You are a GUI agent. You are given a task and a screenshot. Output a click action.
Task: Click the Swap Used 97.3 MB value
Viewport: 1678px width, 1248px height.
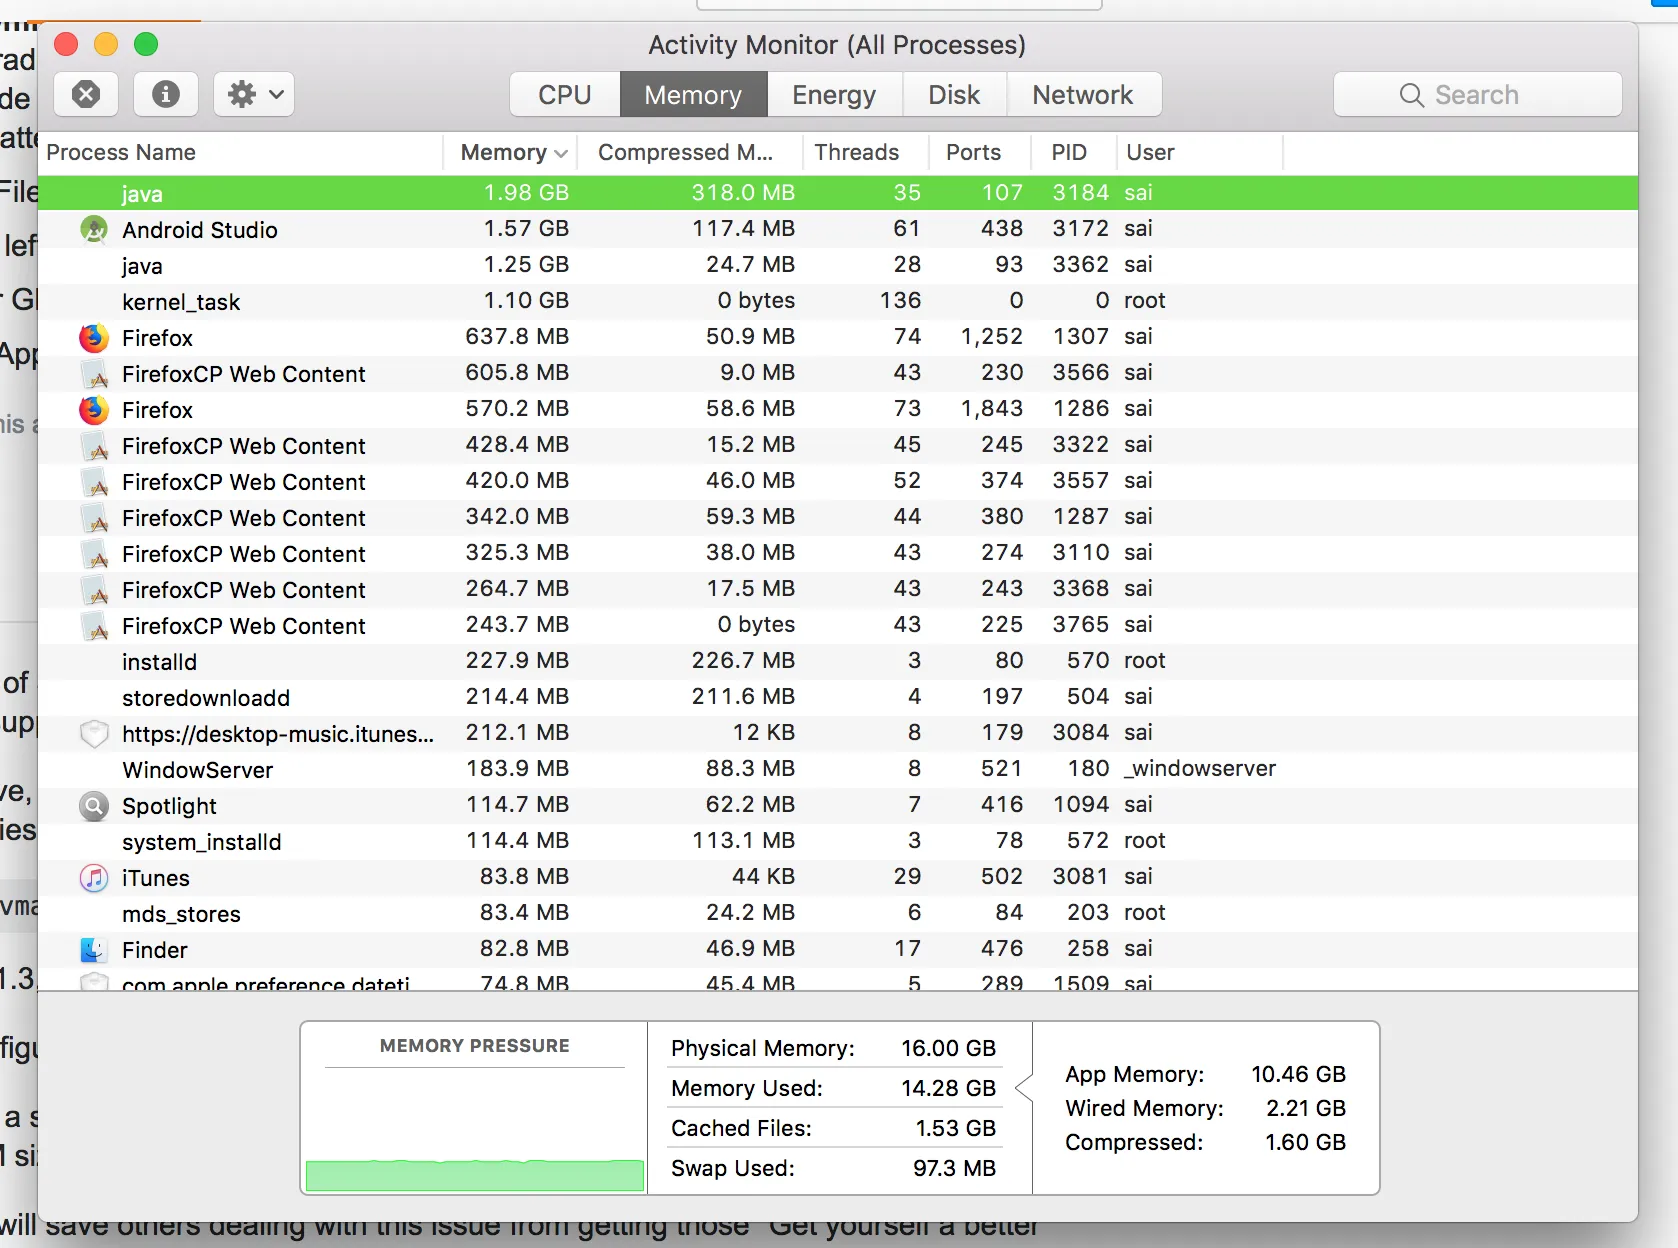(x=954, y=1168)
